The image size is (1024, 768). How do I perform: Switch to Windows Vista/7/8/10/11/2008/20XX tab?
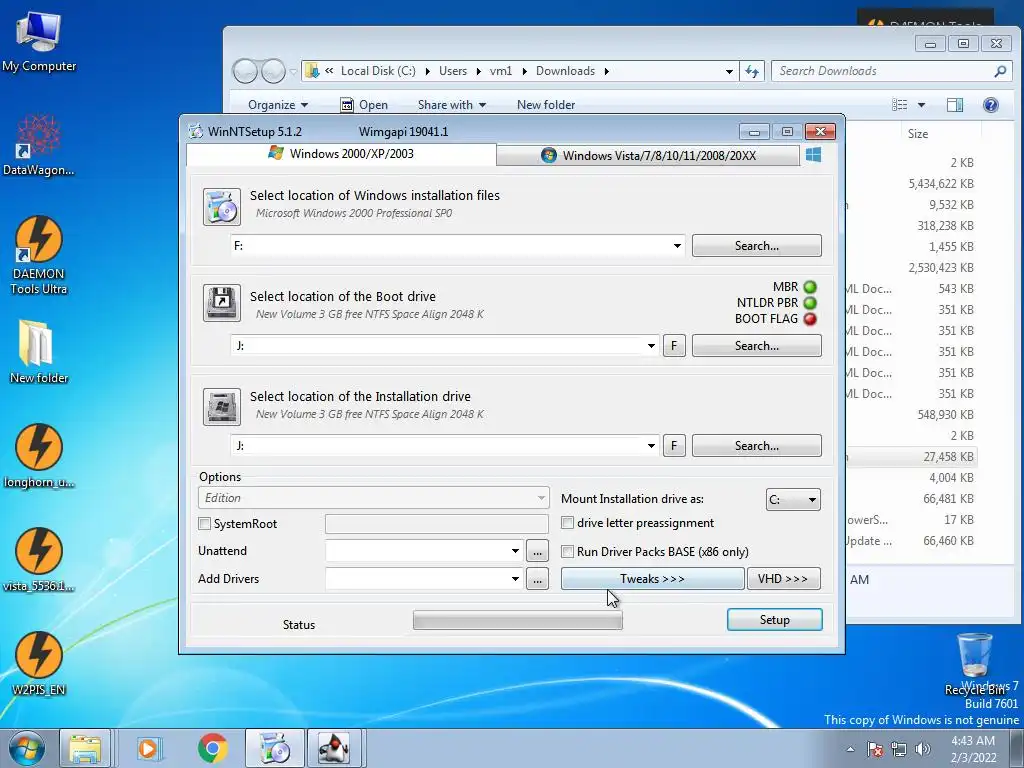(x=647, y=155)
